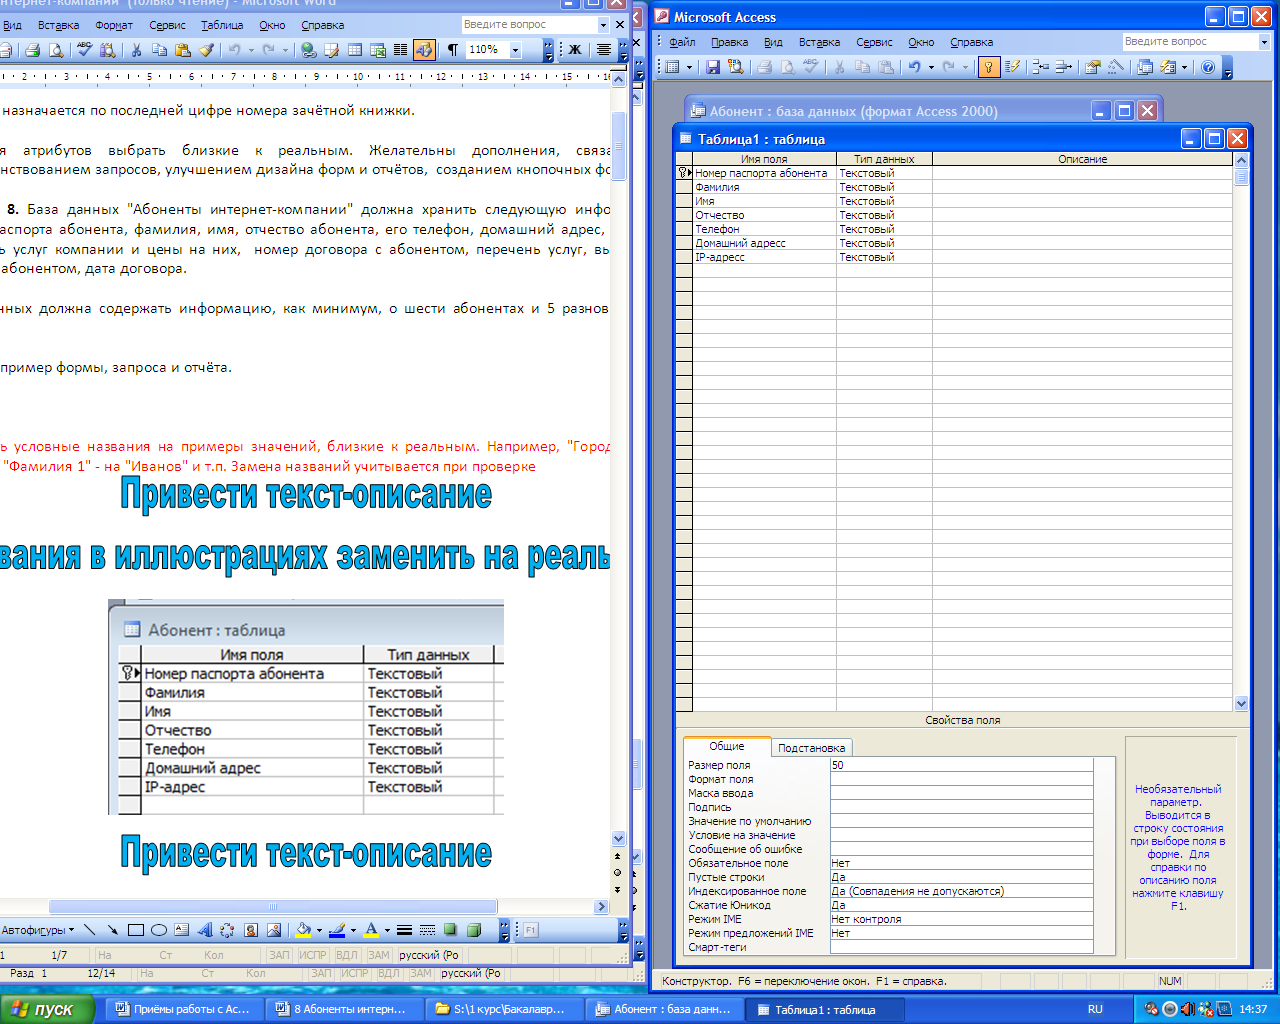Click the Insert Hyperlink globe icon in Word
This screenshot has height=1024, width=1280.
click(x=309, y=49)
